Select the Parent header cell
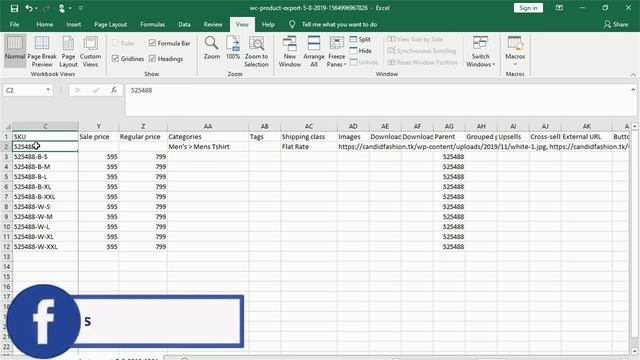 (449, 137)
